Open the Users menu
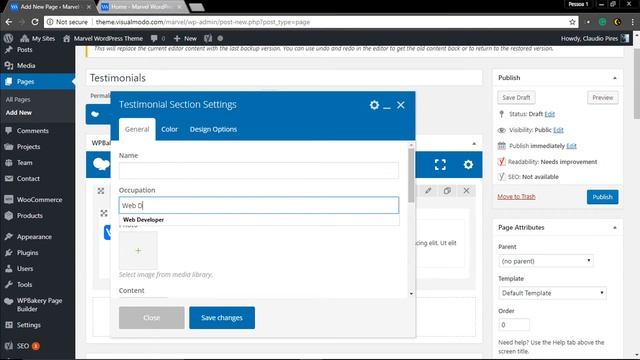The image size is (640, 360). [25, 269]
